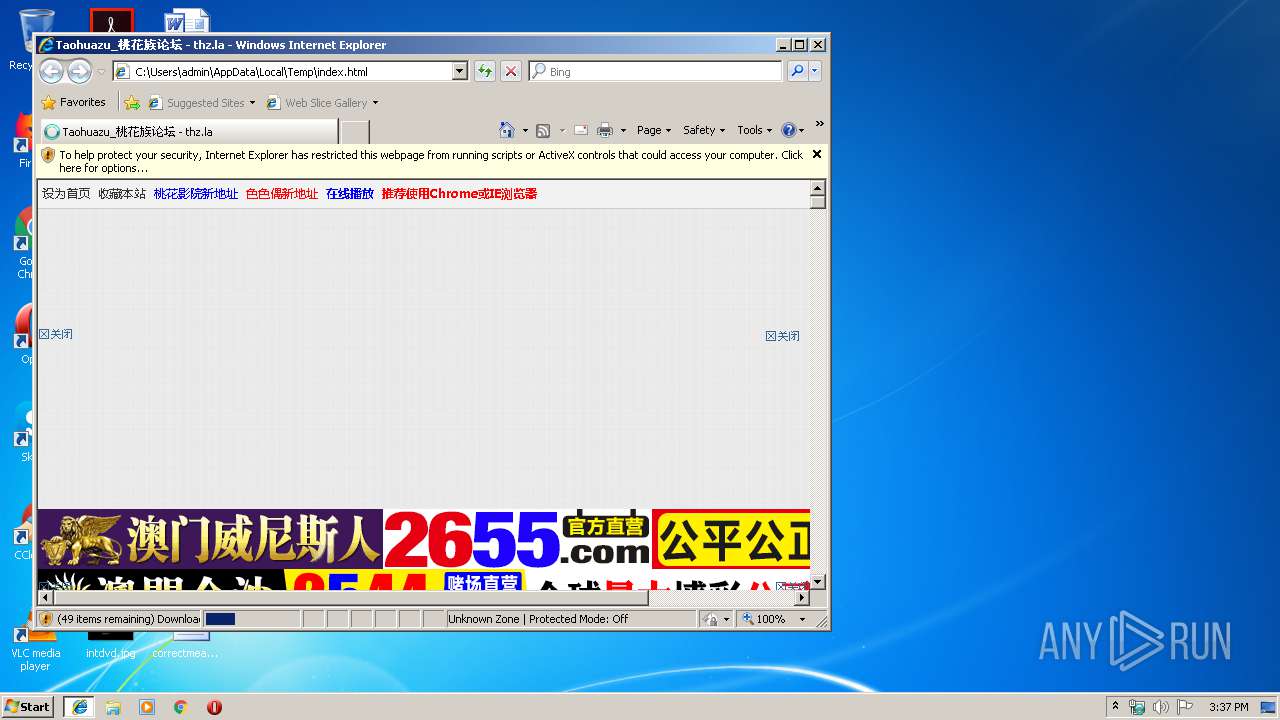1280x720 pixels.
Task: Click the search magnifier button
Action: [x=797, y=71]
